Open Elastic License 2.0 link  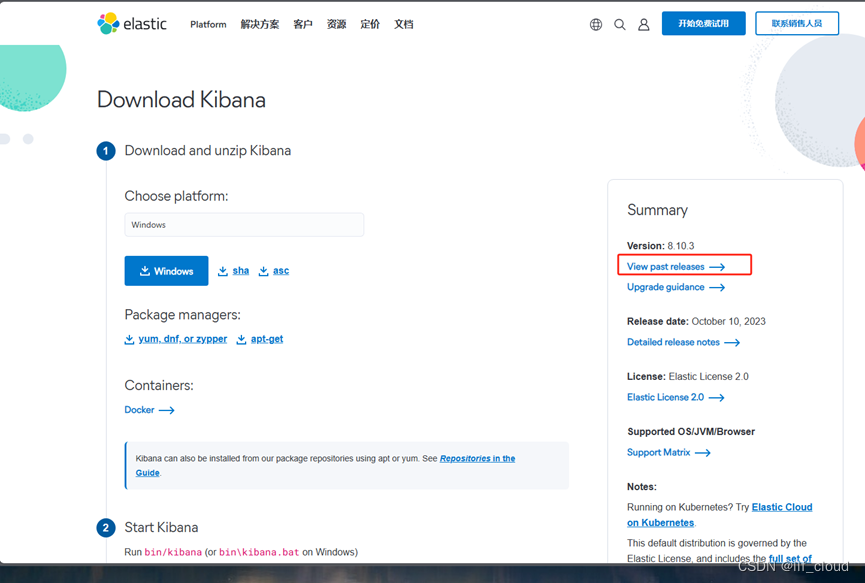click(676, 397)
